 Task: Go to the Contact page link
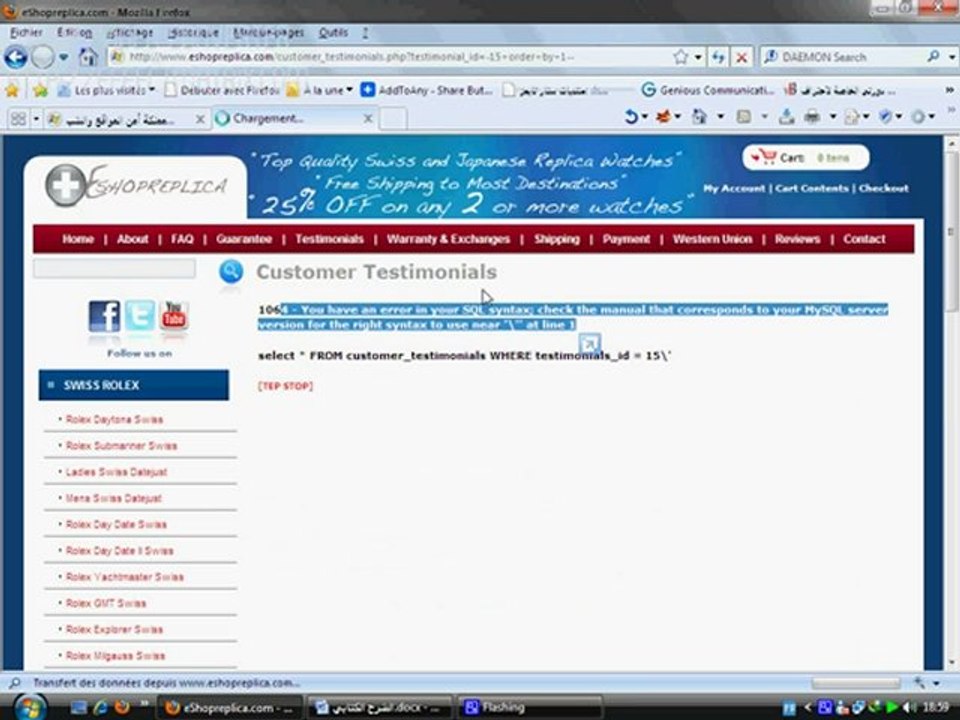864,239
